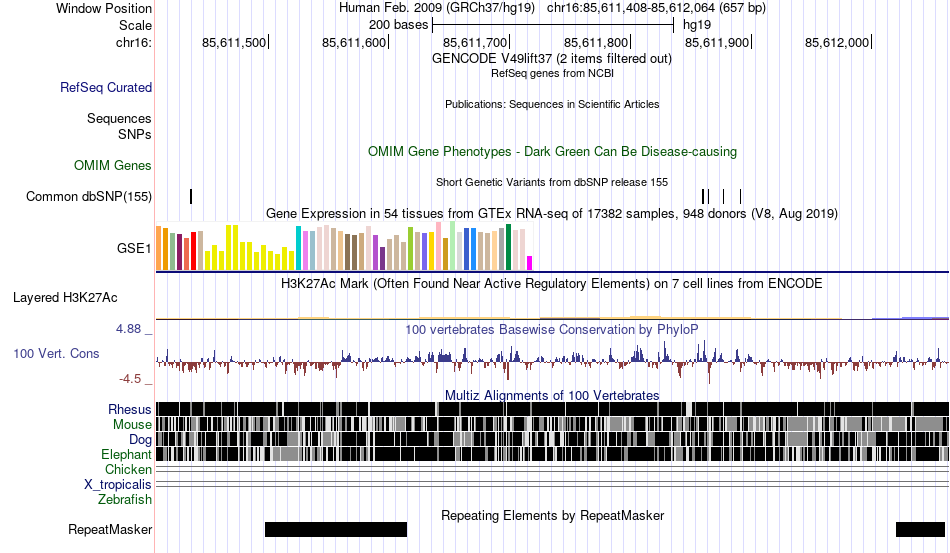
Task: Click the RefSeq Curated track label
Action: click(x=105, y=87)
